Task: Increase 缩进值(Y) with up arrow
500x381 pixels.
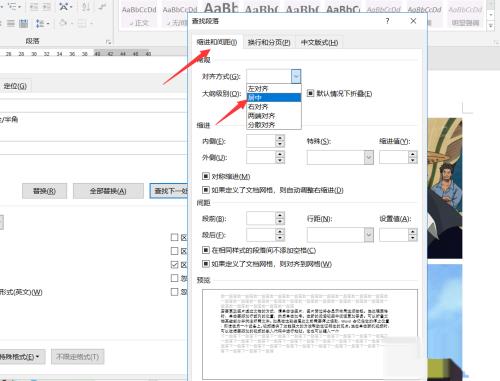Action: tap(413, 154)
